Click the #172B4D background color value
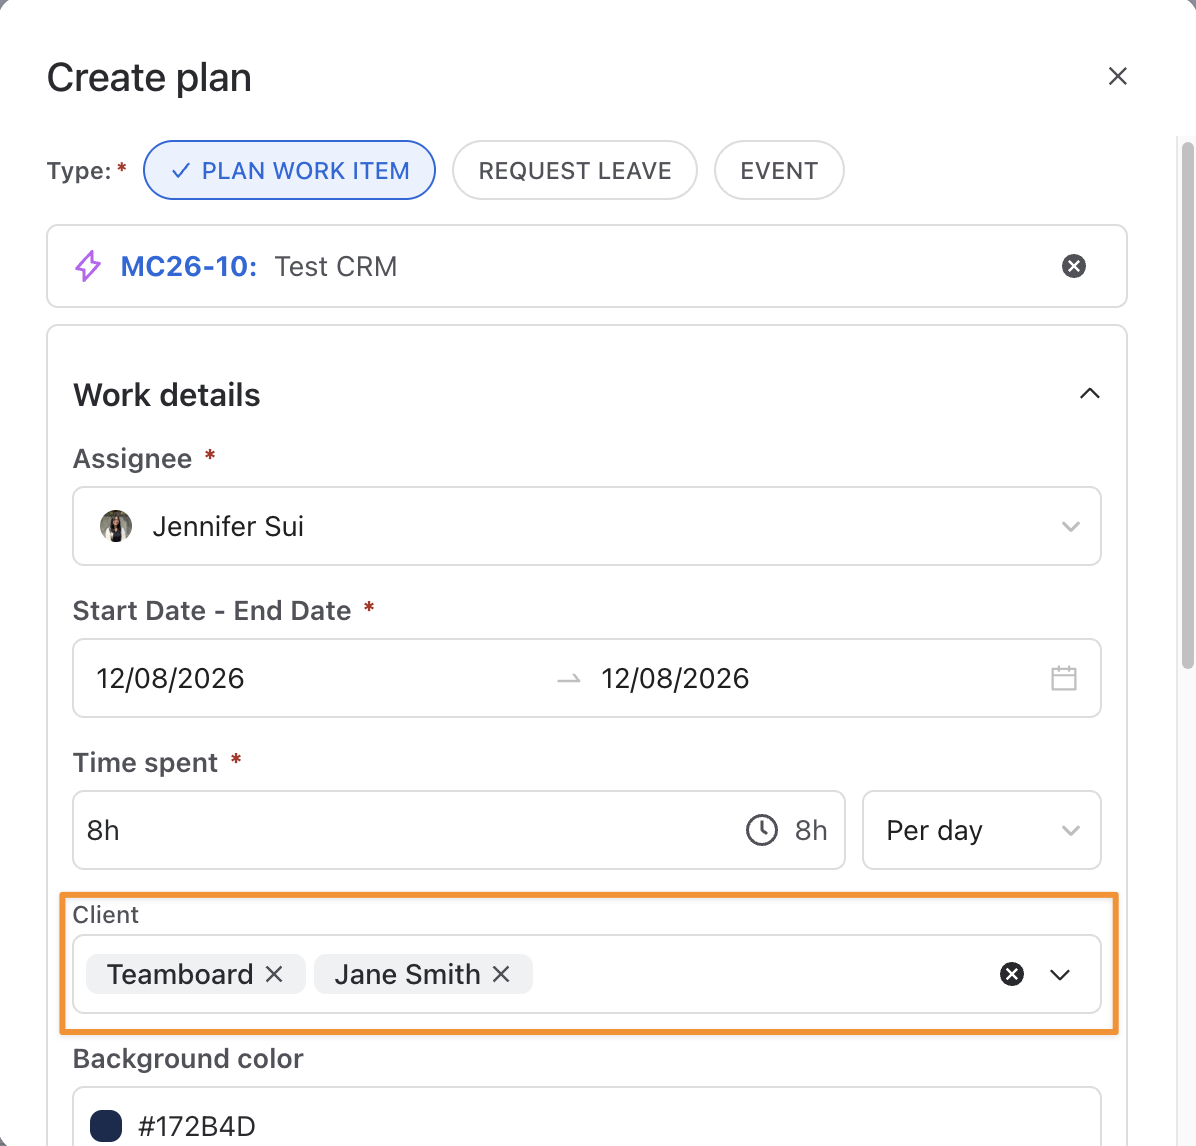 click(197, 1126)
